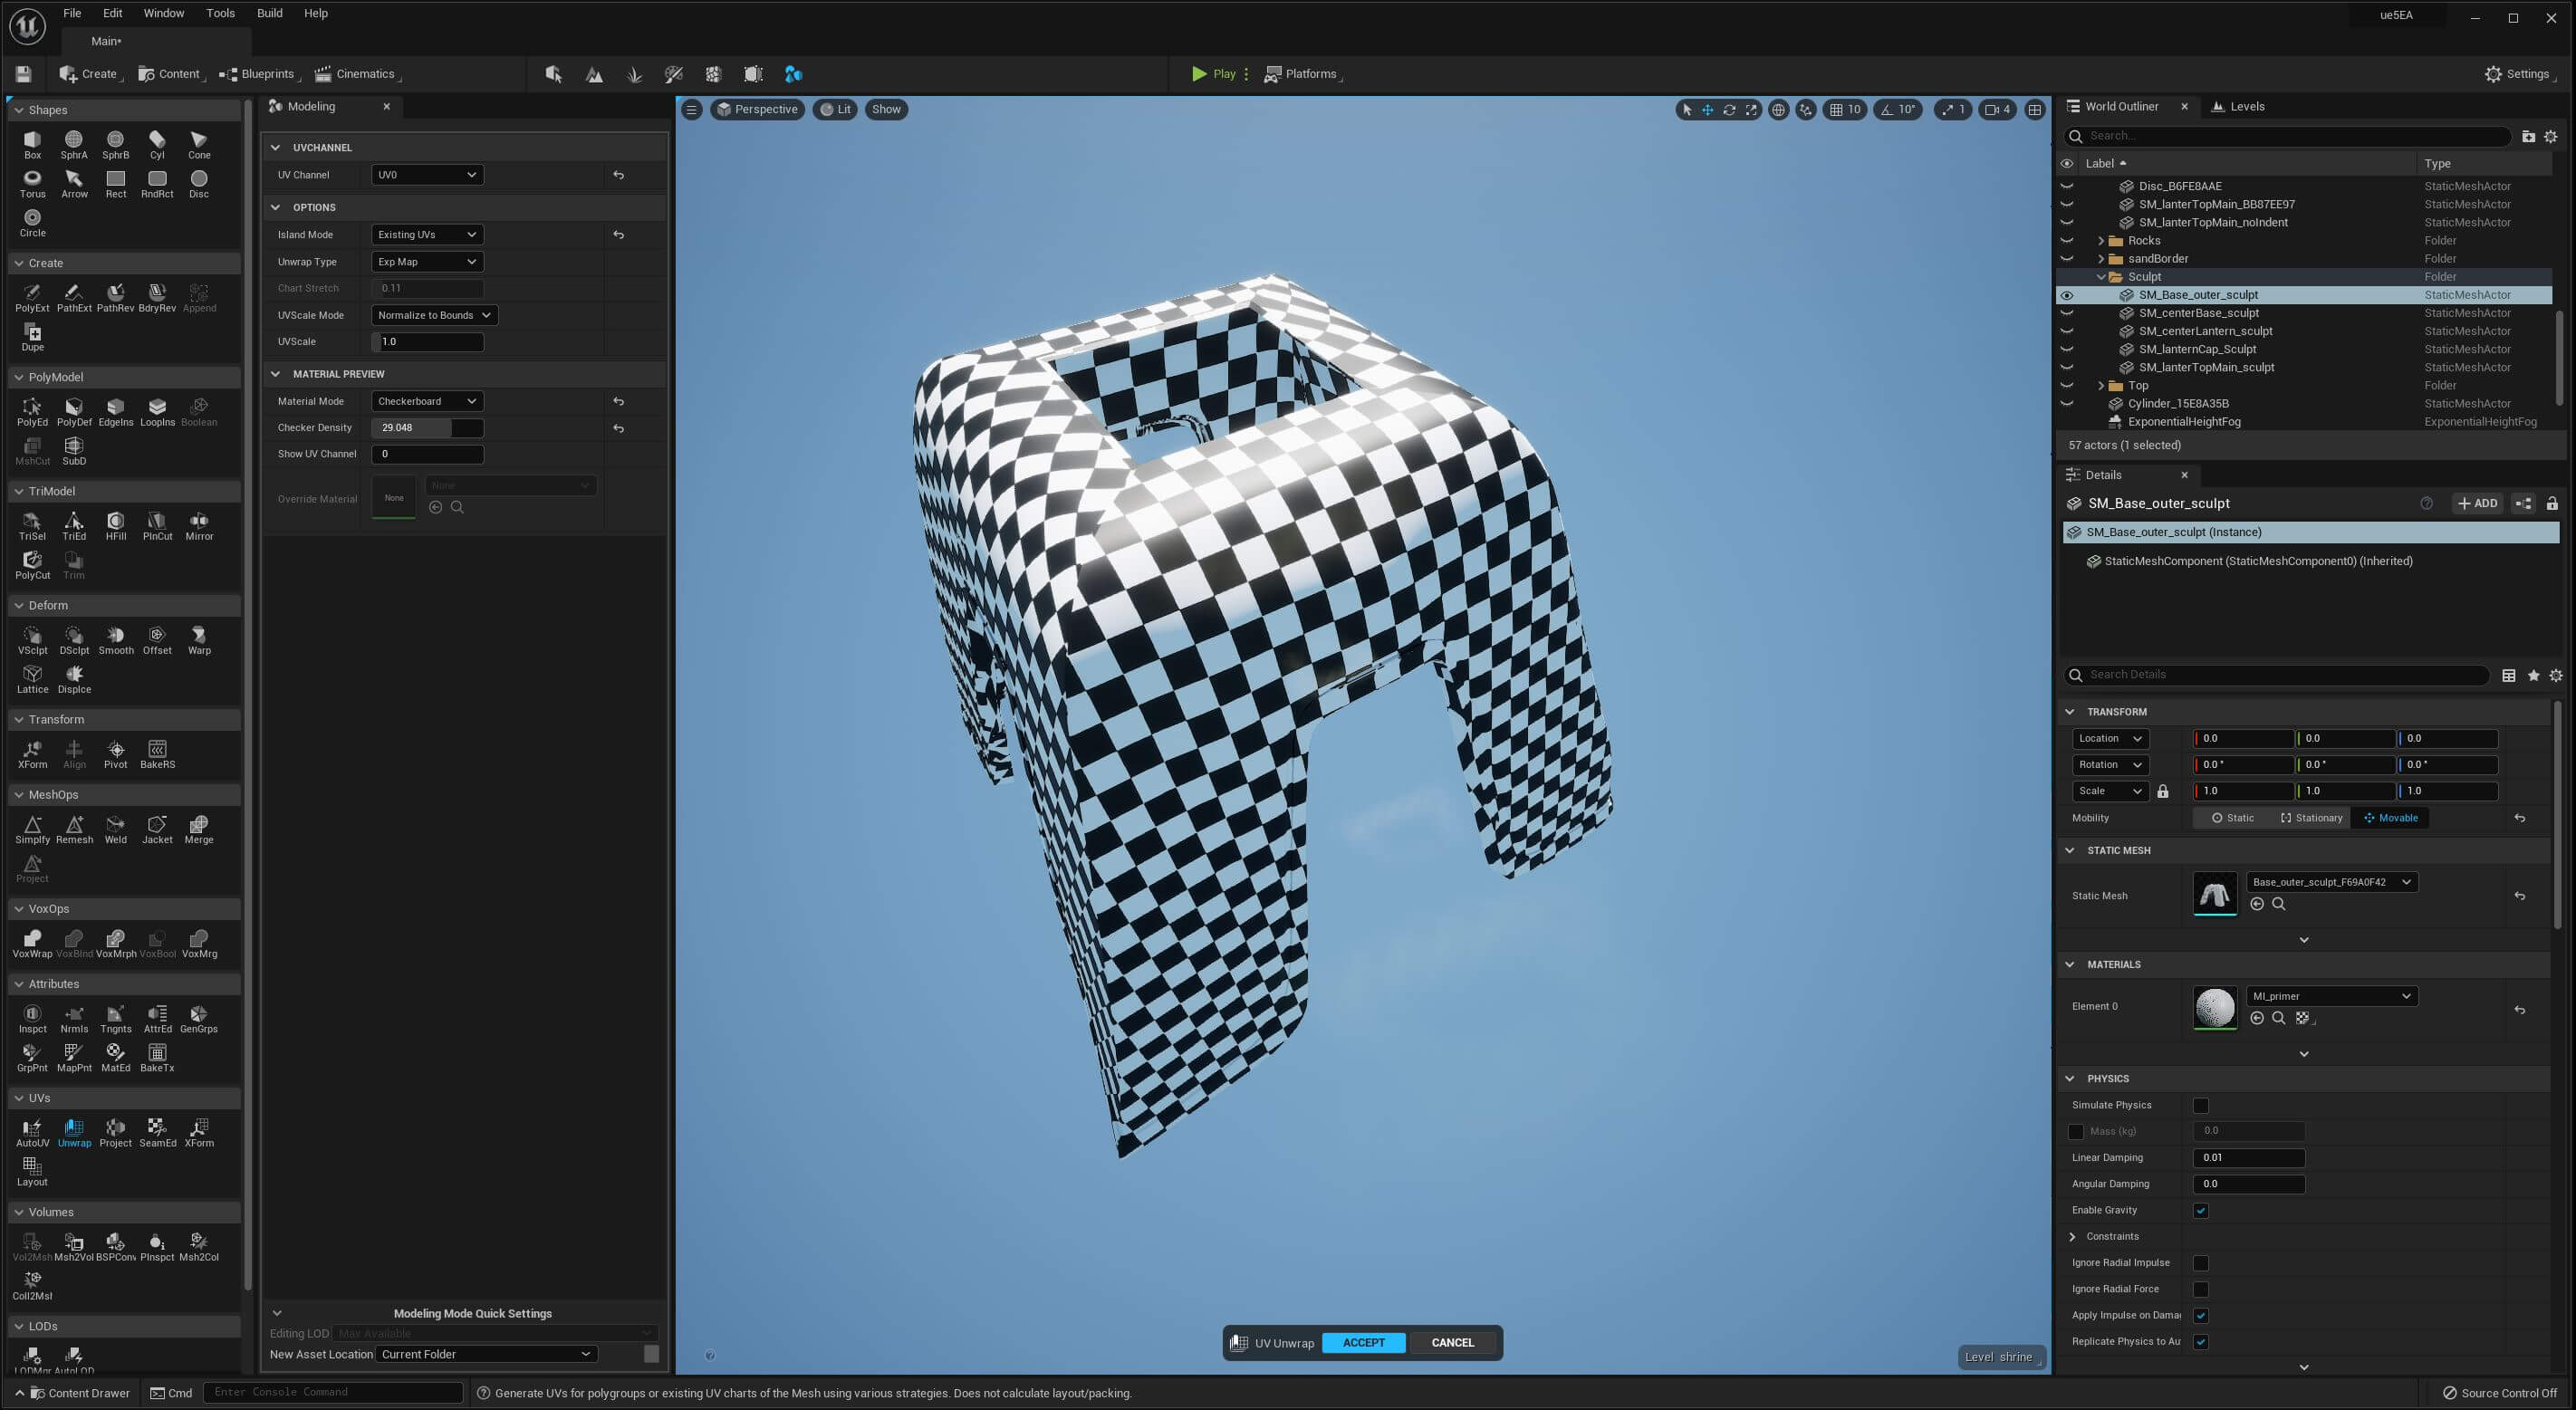The image size is (2576, 1410).
Task: Select the Mirror tool under TriModel
Action: point(199,522)
